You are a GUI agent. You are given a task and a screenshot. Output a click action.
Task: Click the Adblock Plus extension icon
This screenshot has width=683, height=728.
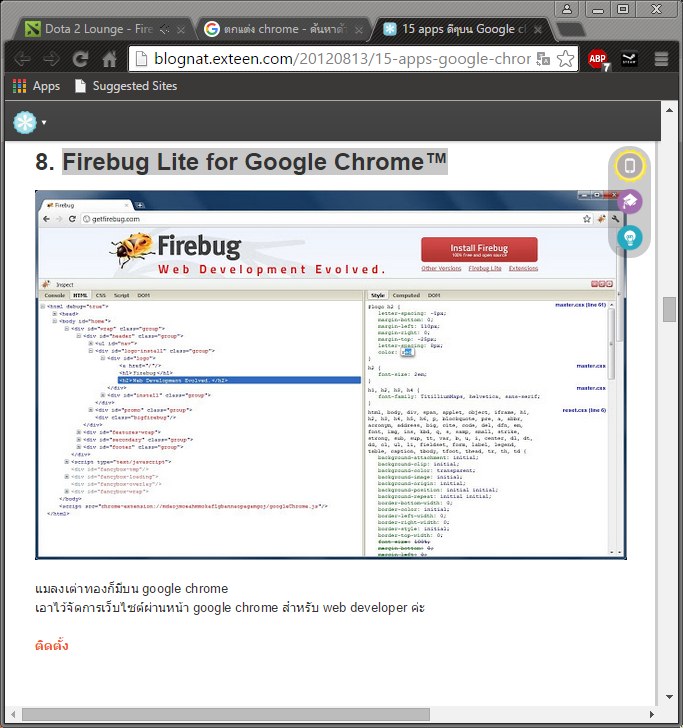(598, 59)
